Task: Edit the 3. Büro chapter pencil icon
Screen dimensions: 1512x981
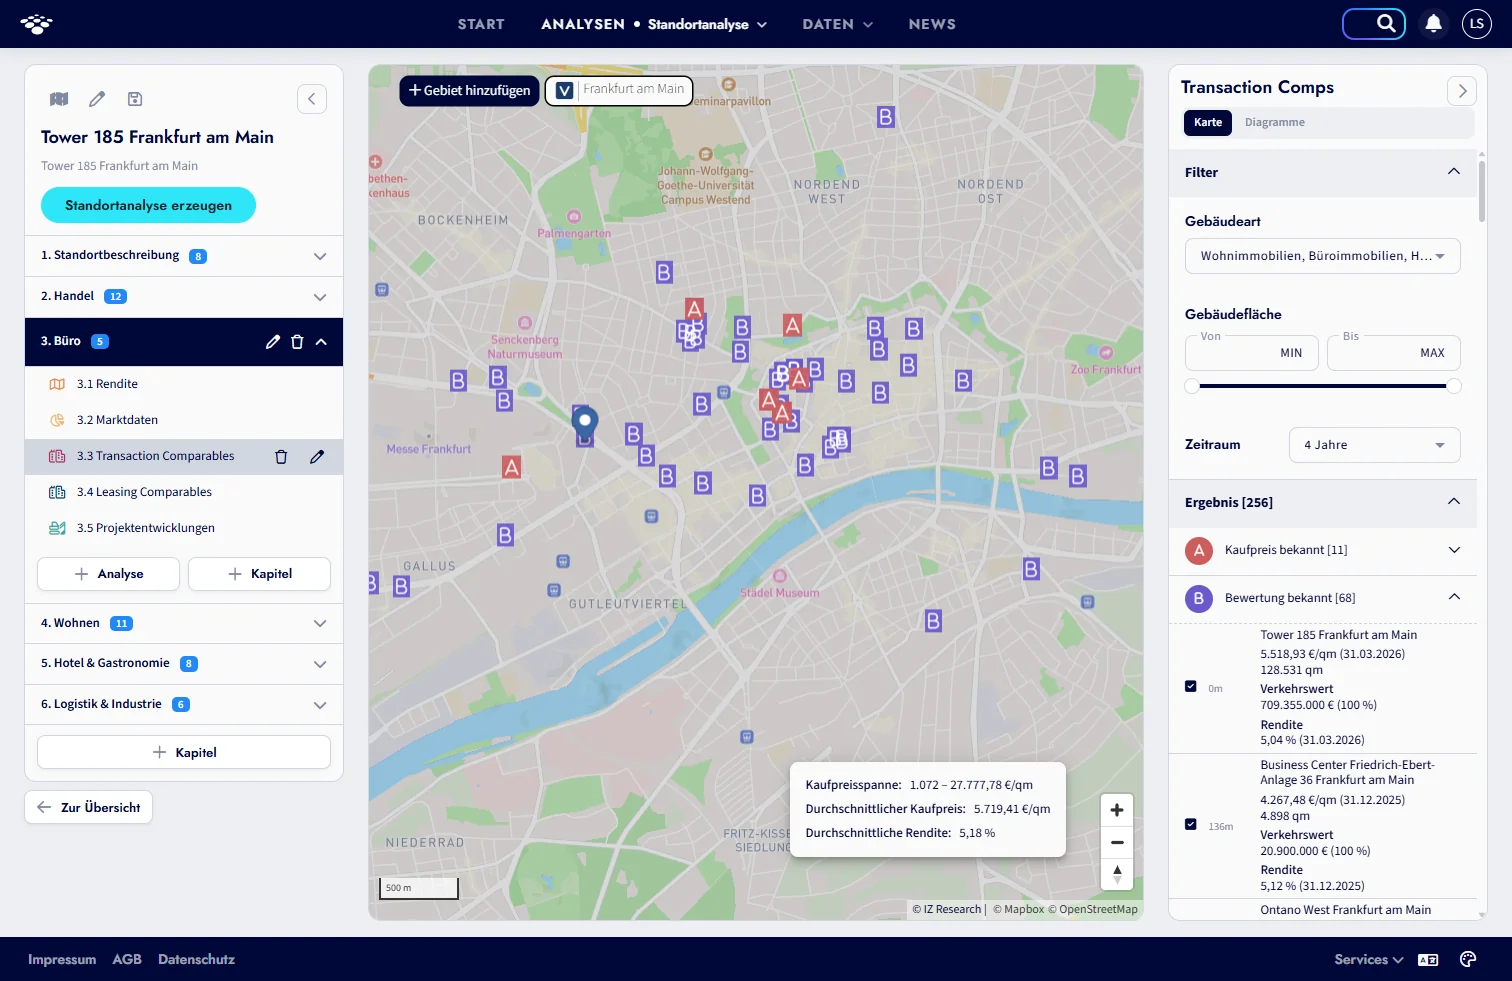Action: click(x=273, y=342)
